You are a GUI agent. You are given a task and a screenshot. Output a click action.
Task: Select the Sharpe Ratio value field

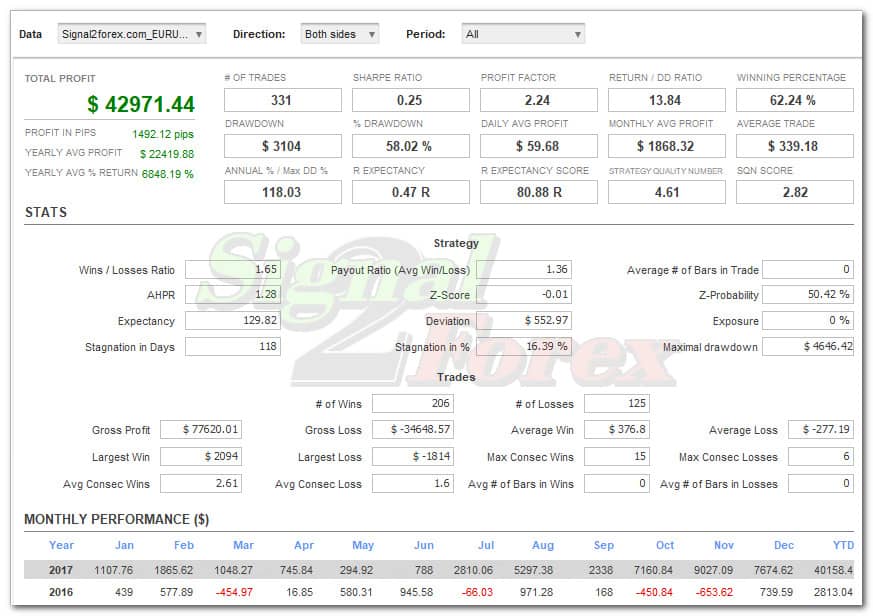[x=410, y=100]
